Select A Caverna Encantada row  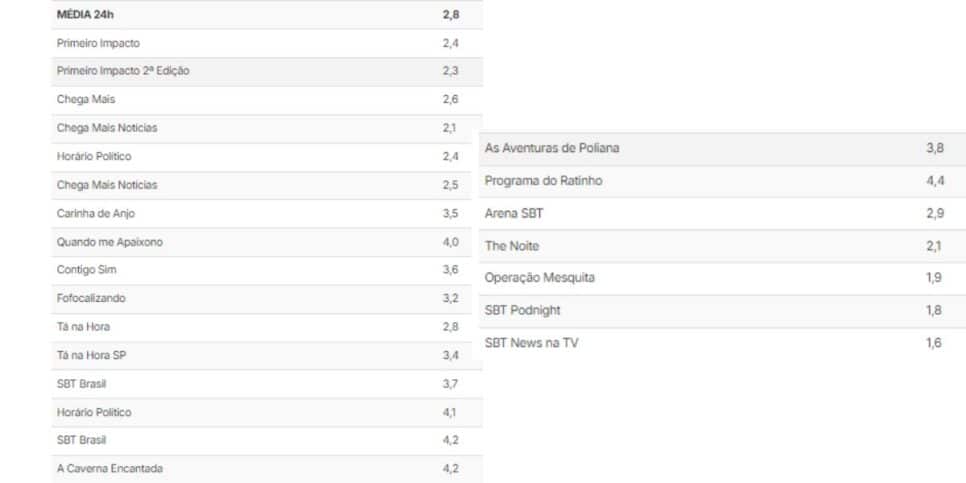click(x=267, y=469)
